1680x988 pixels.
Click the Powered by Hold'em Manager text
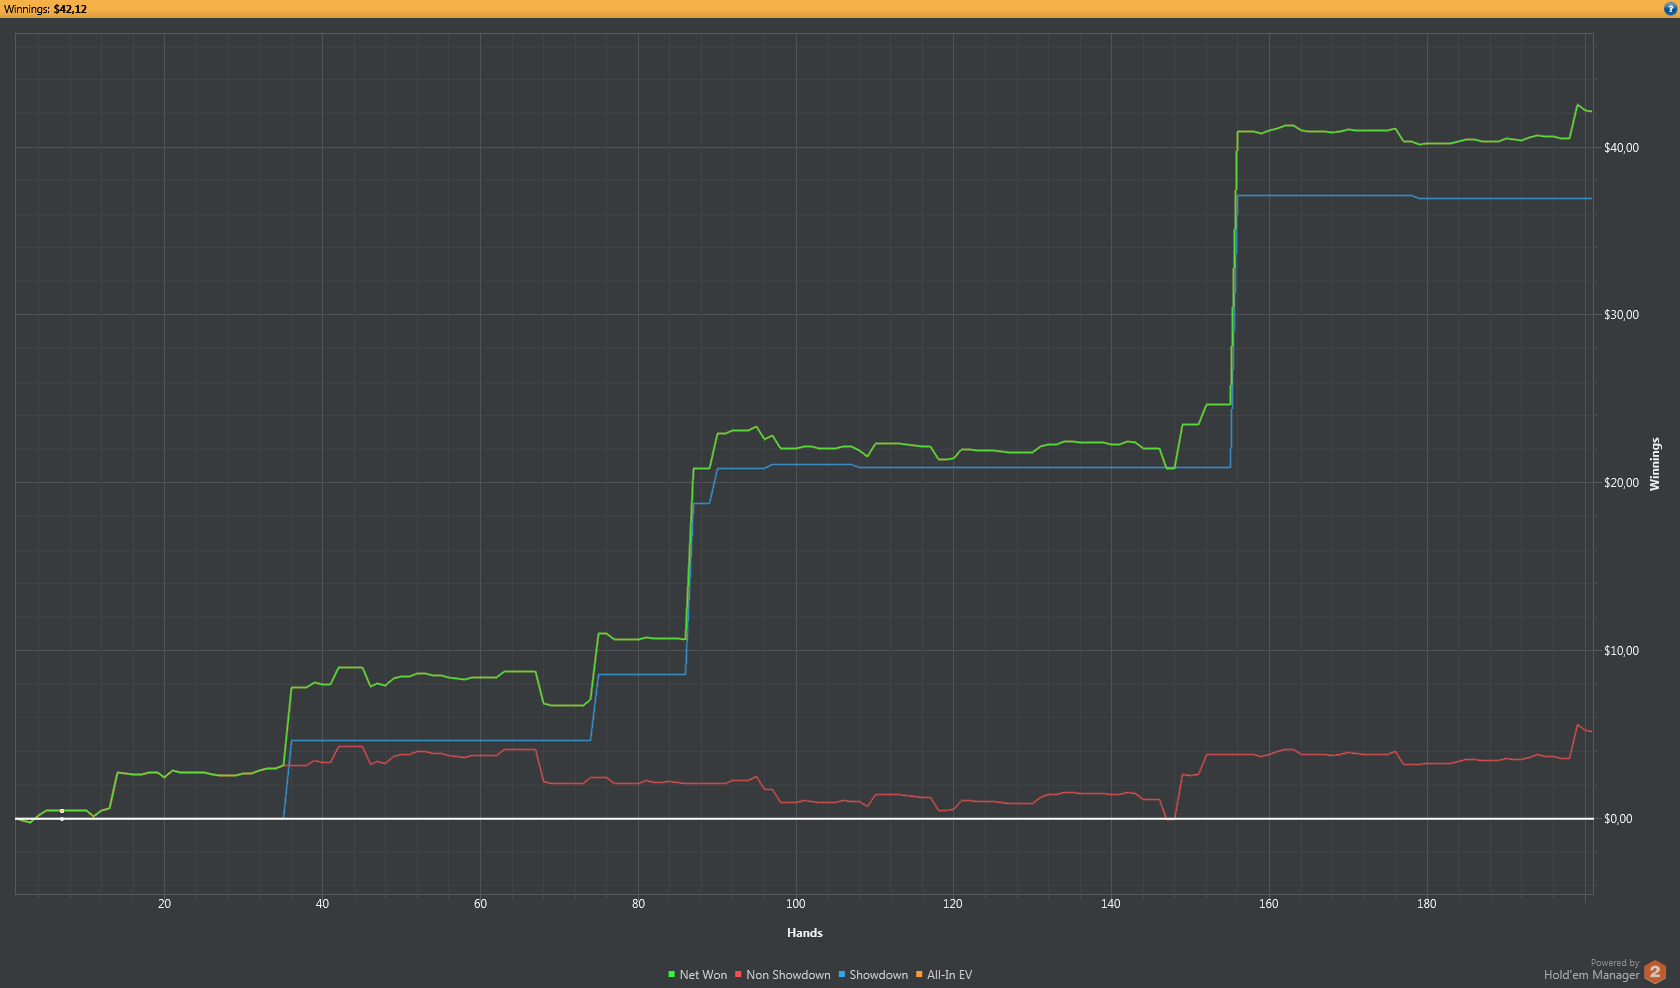(1591, 970)
